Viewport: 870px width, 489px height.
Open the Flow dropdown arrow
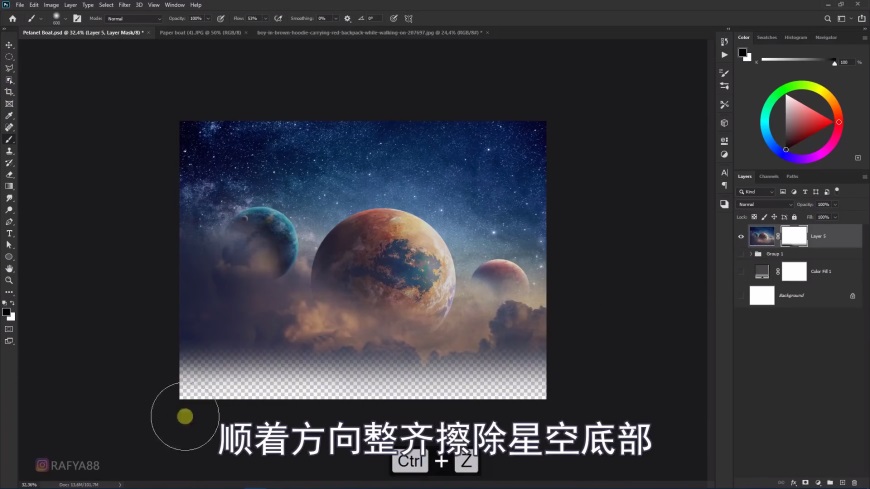pos(265,18)
